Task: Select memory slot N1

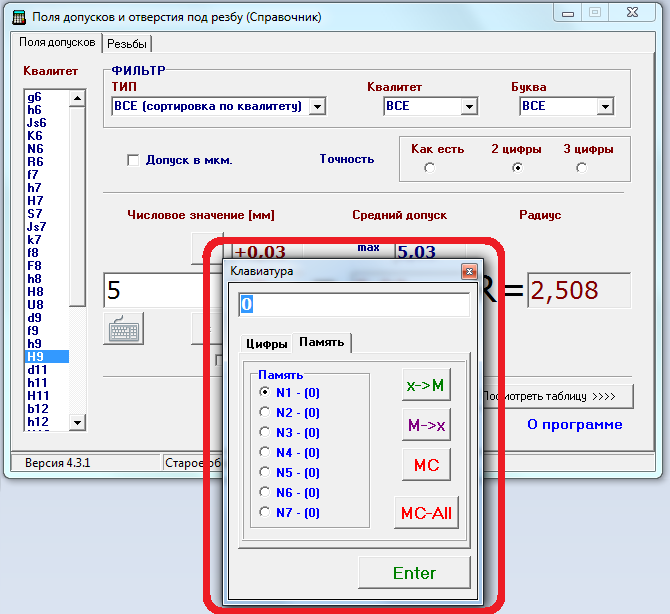Action: point(264,392)
